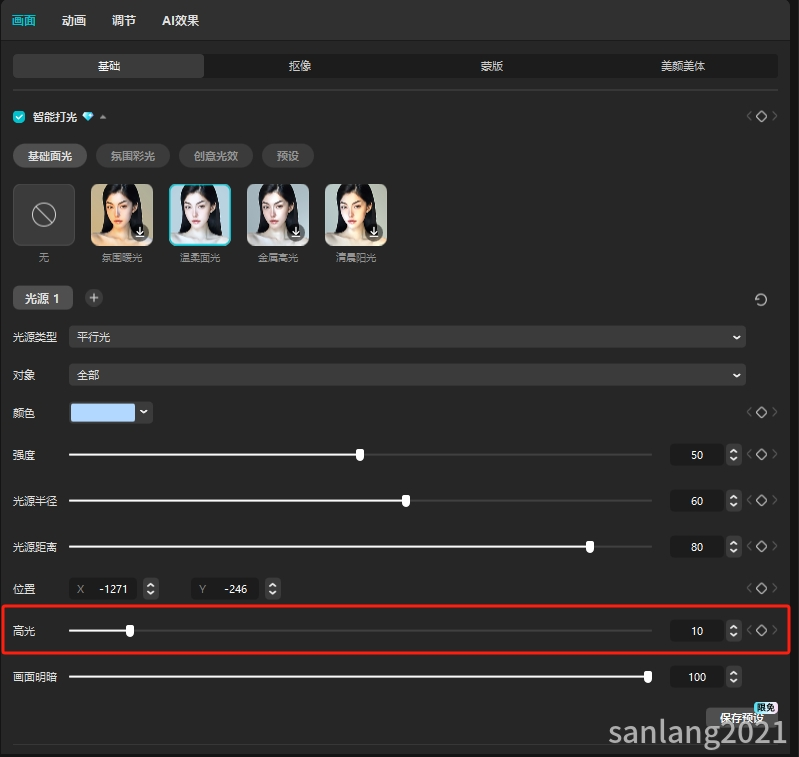799x757 pixels.
Task: Choose the 金属高光 lighting thumbnail
Action: click(x=278, y=215)
